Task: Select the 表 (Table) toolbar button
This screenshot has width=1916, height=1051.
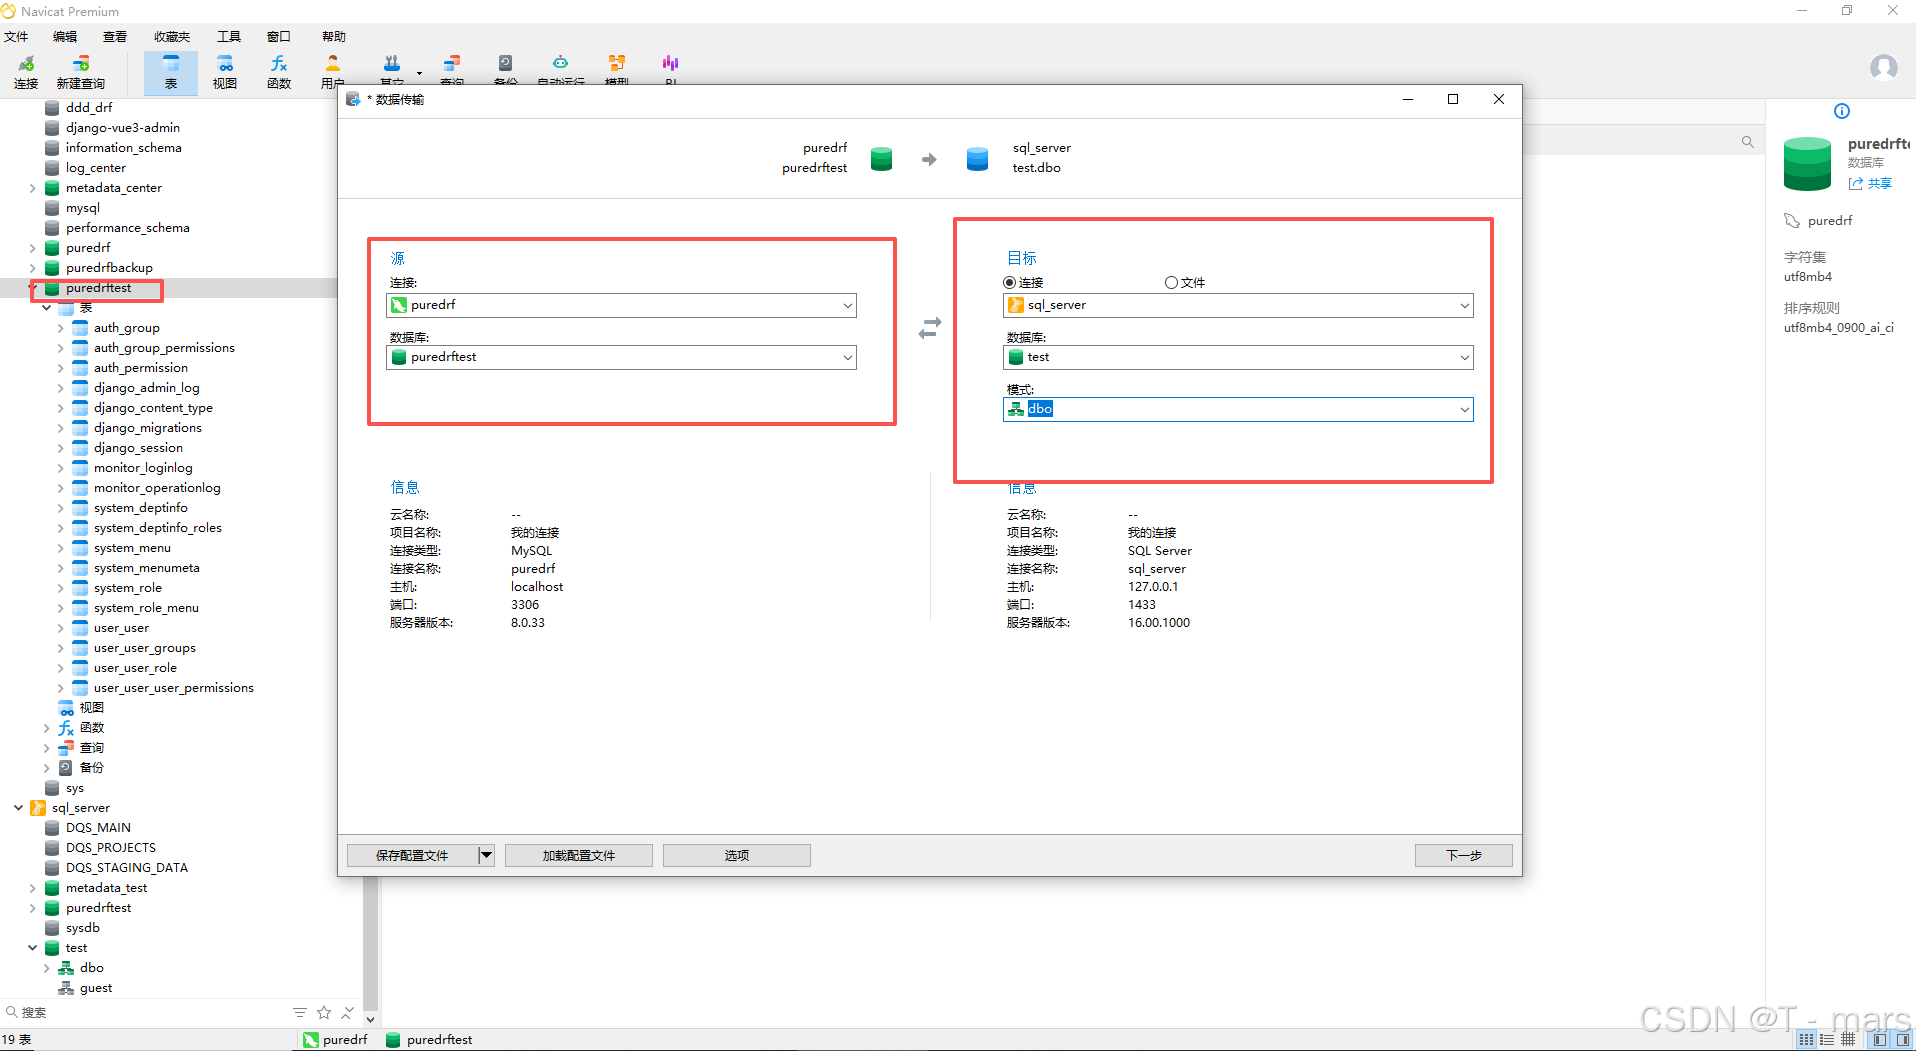Action: (171, 72)
